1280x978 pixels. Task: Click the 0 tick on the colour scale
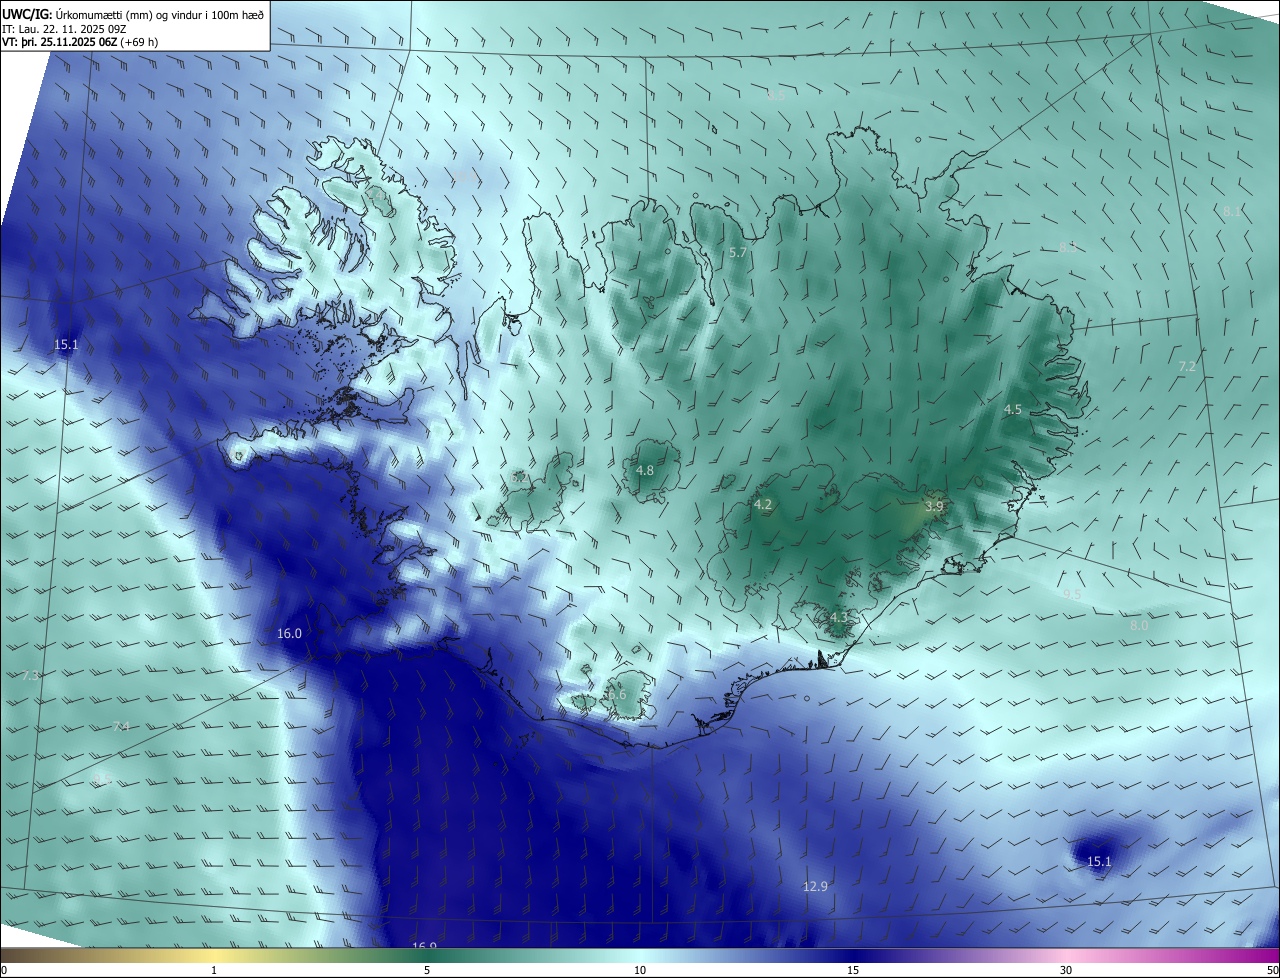4,970
